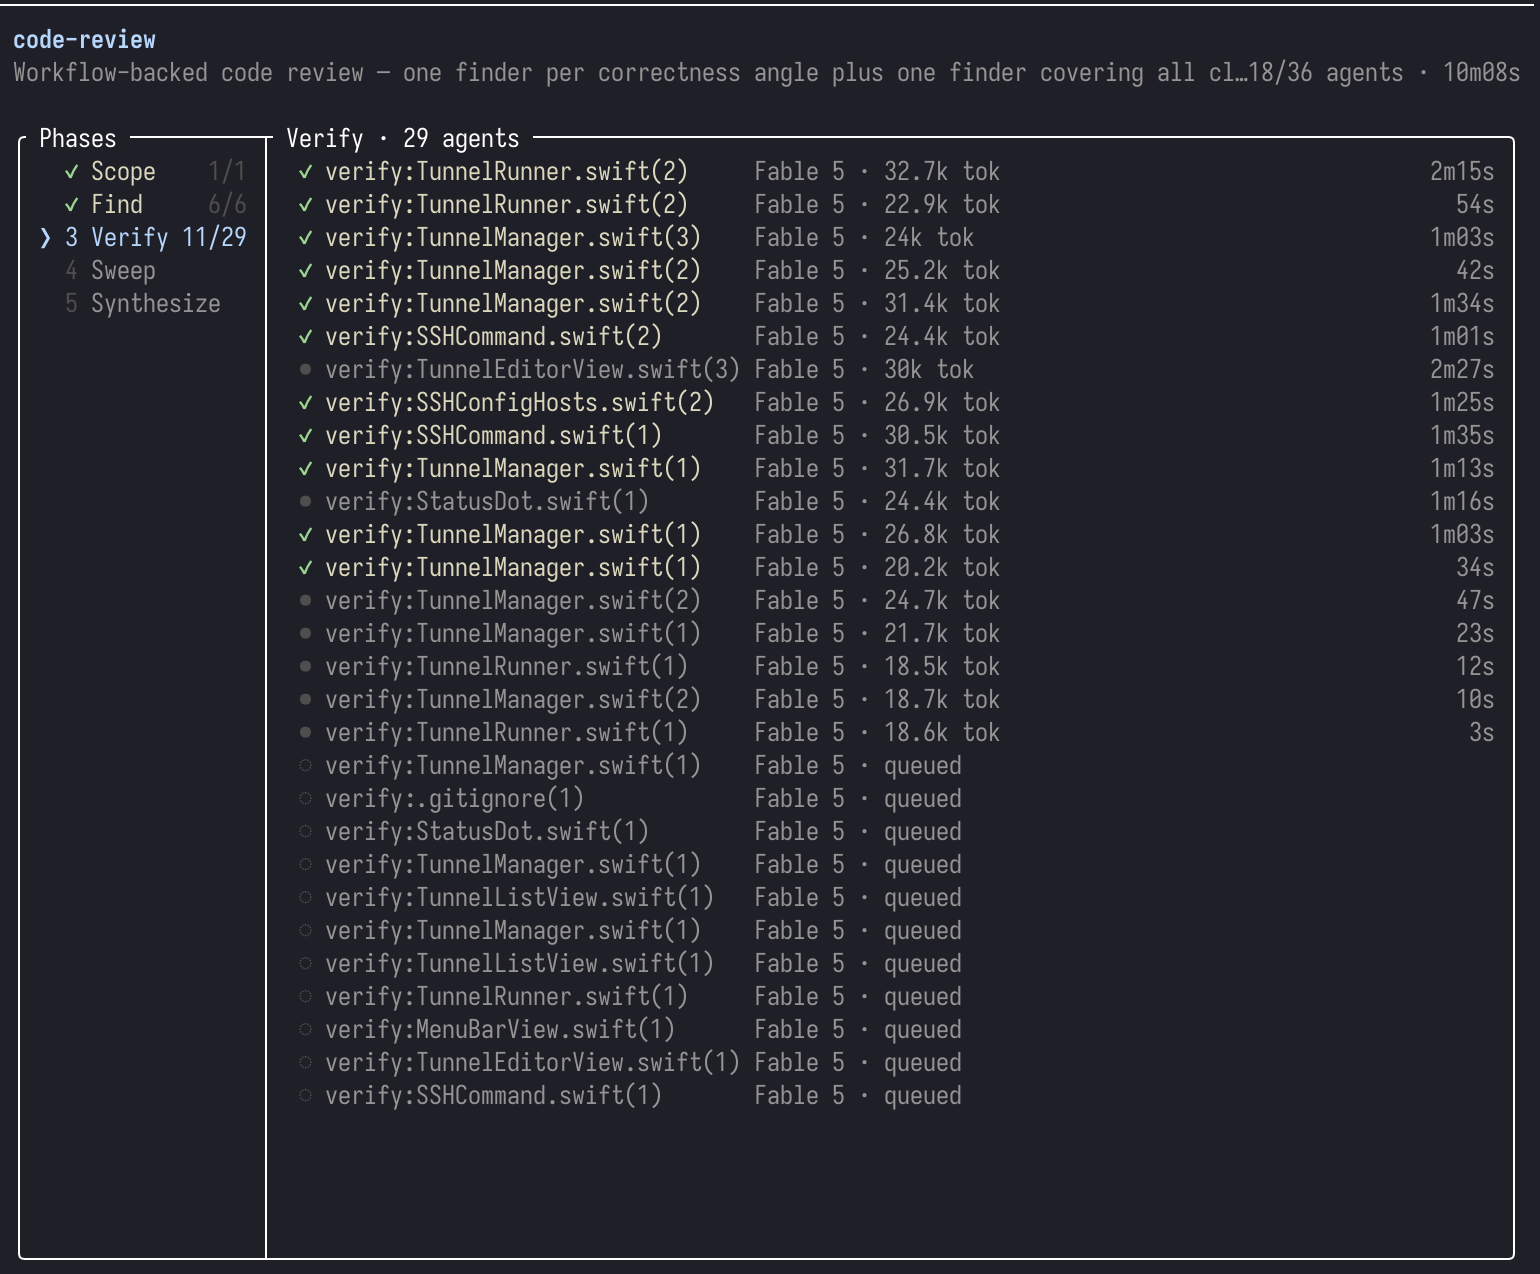Click the Phases panel heading

[78, 139]
